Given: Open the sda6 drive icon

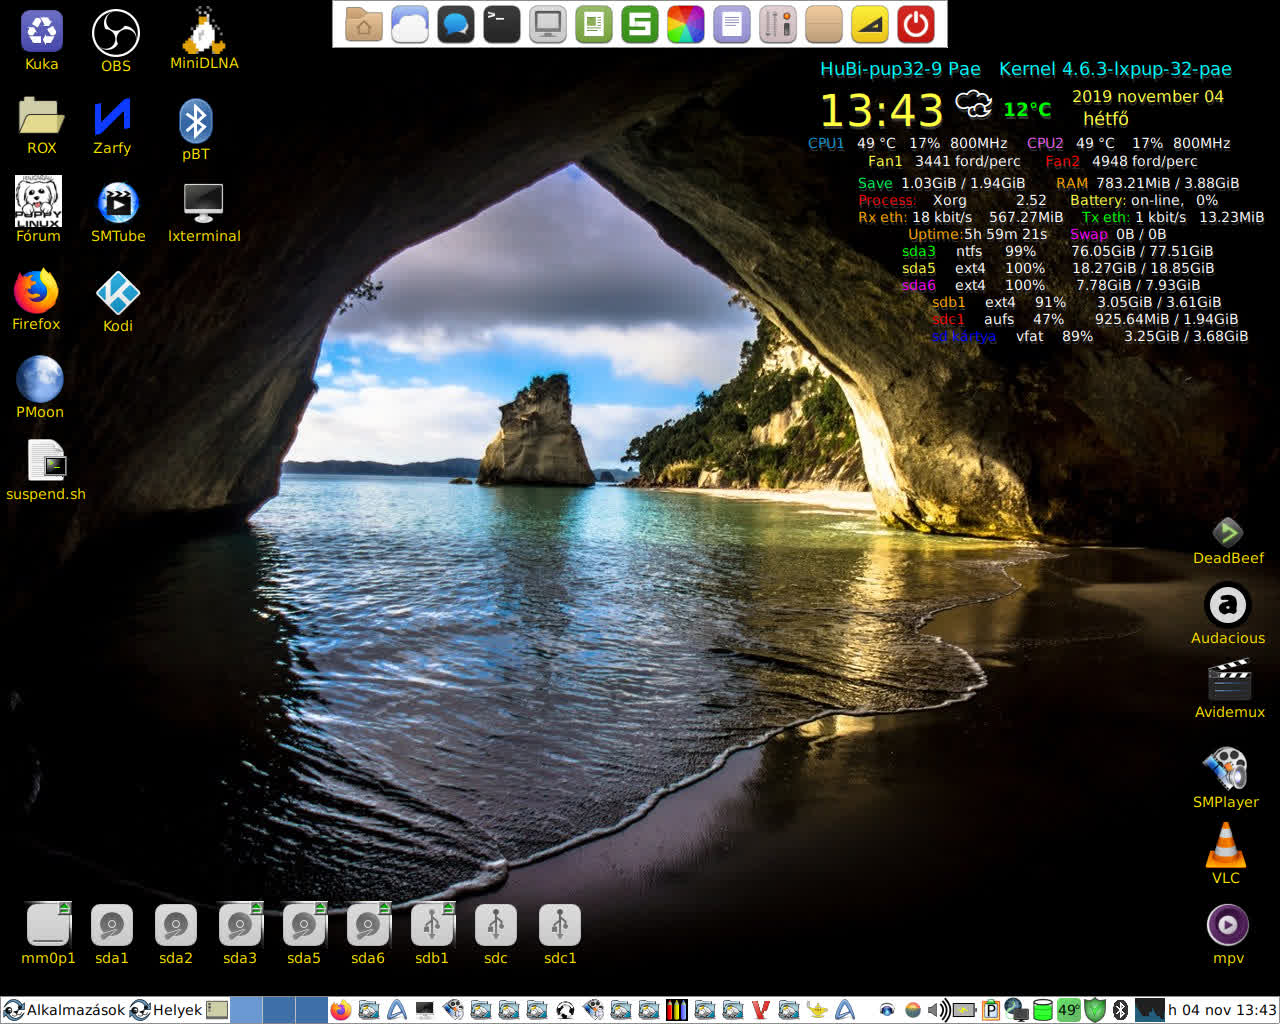Looking at the screenshot, I should [x=368, y=924].
